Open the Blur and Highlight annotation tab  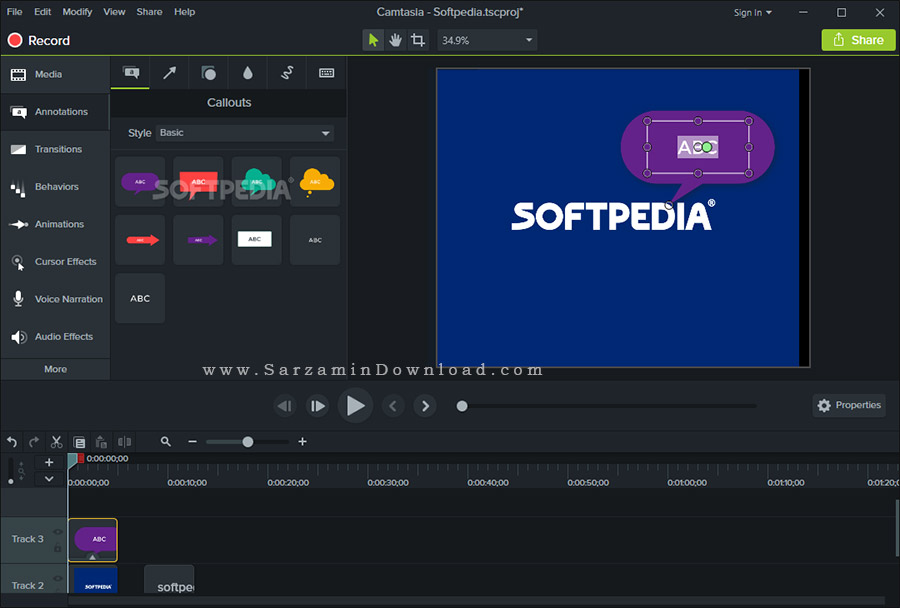tap(247, 73)
